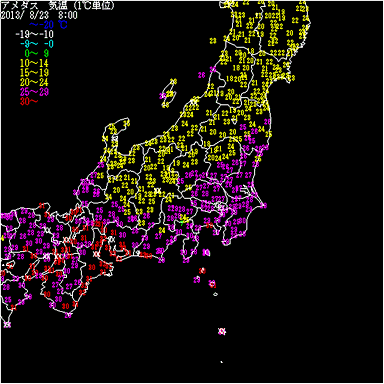This screenshot has height=384, width=384.
Task: Click the 'アメダス 気温' map title
Action: click(58, 5)
